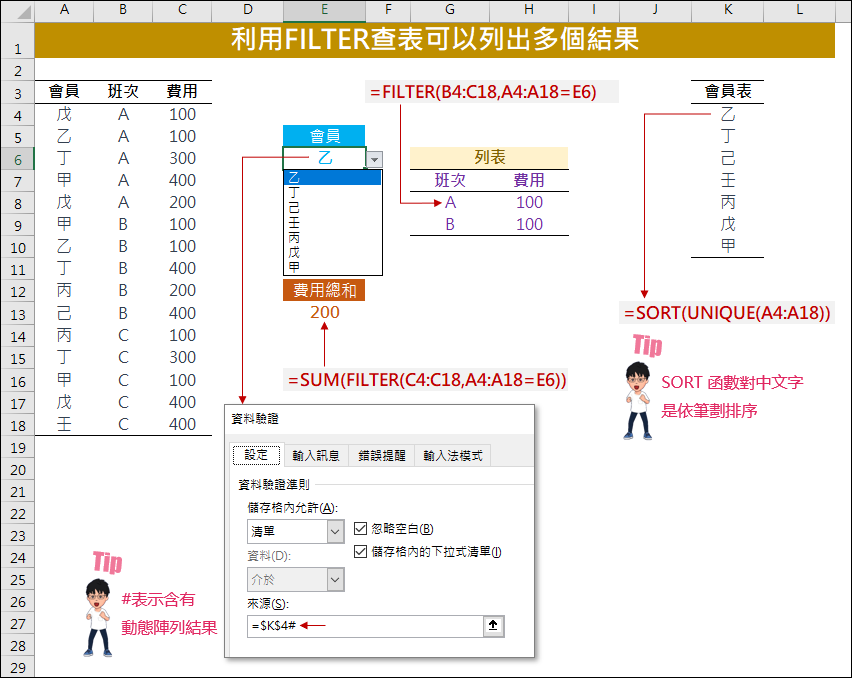Click the purple 費用 header in 列表
This screenshot has width=852, height=678.
[529, 180]
